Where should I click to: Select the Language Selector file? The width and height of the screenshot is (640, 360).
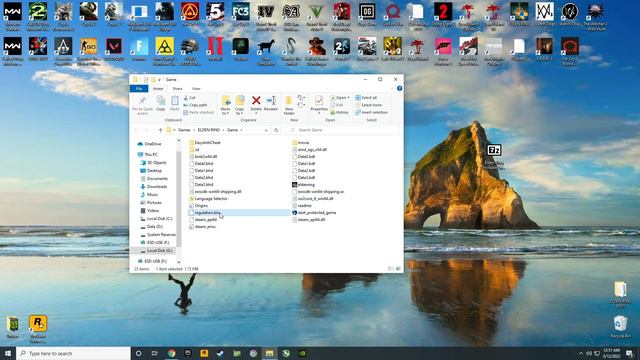point(208,198)
